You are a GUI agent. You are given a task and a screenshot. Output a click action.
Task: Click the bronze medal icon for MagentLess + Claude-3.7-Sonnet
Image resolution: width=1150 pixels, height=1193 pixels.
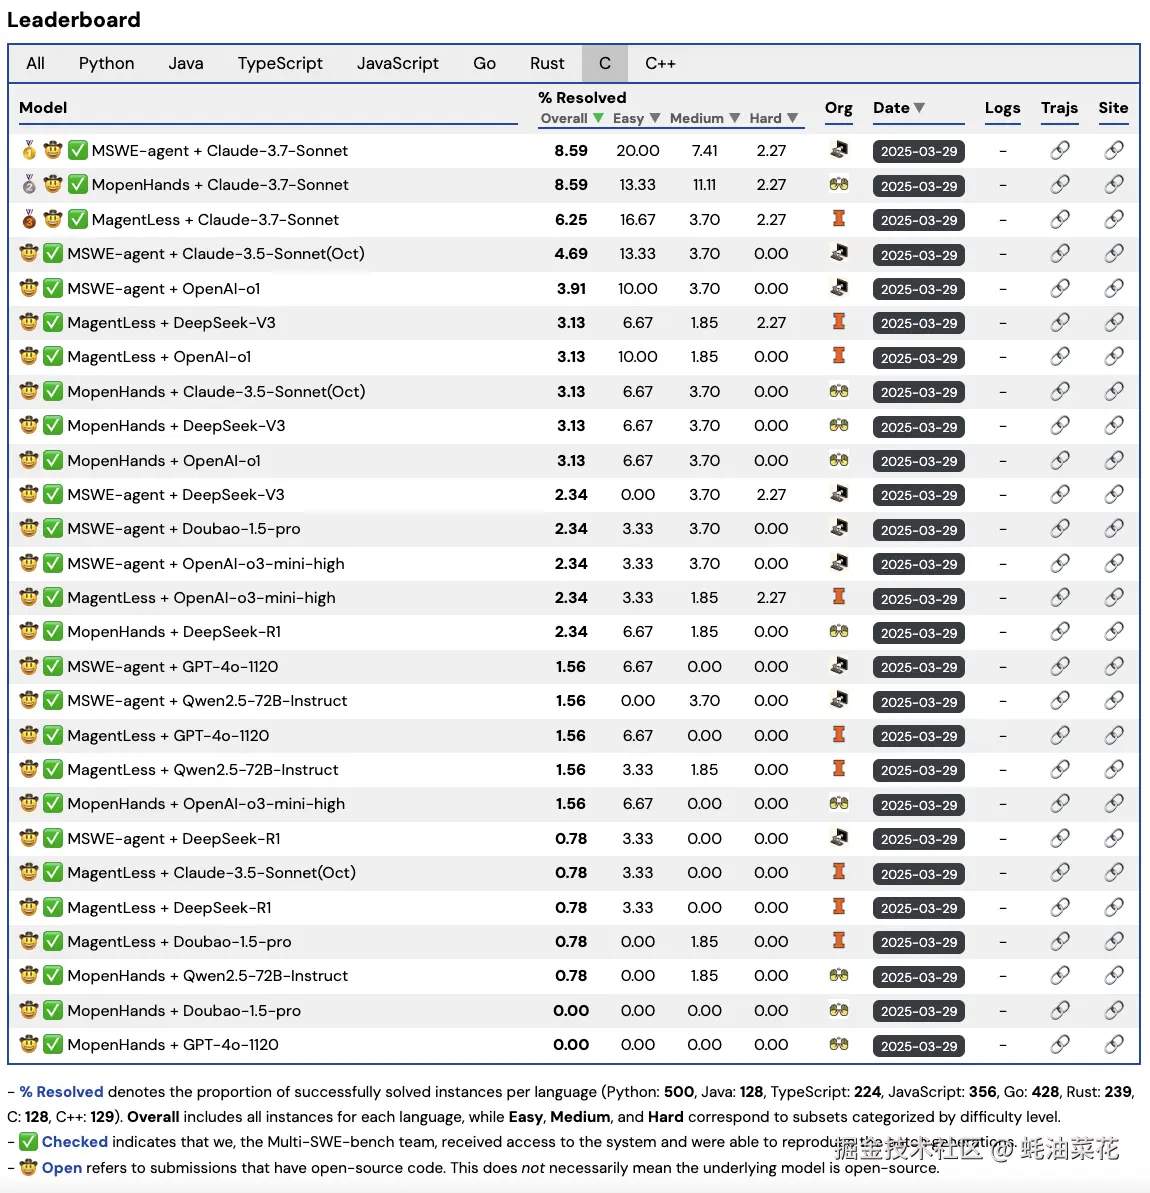click(x=29, y=220)
